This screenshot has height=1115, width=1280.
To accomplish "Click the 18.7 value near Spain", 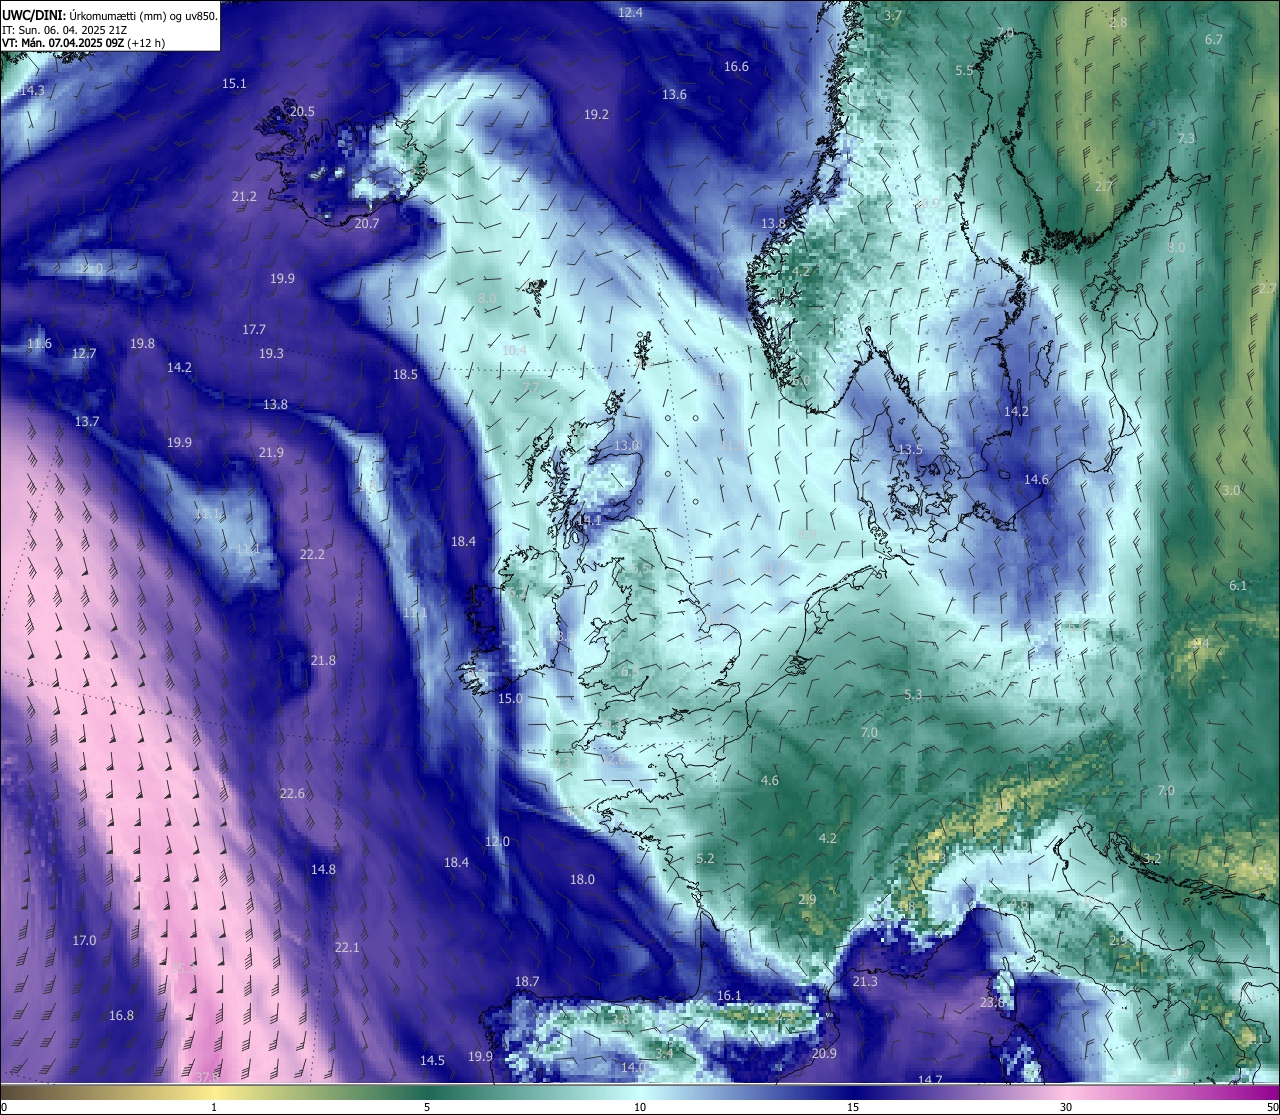I will (527, 982).
